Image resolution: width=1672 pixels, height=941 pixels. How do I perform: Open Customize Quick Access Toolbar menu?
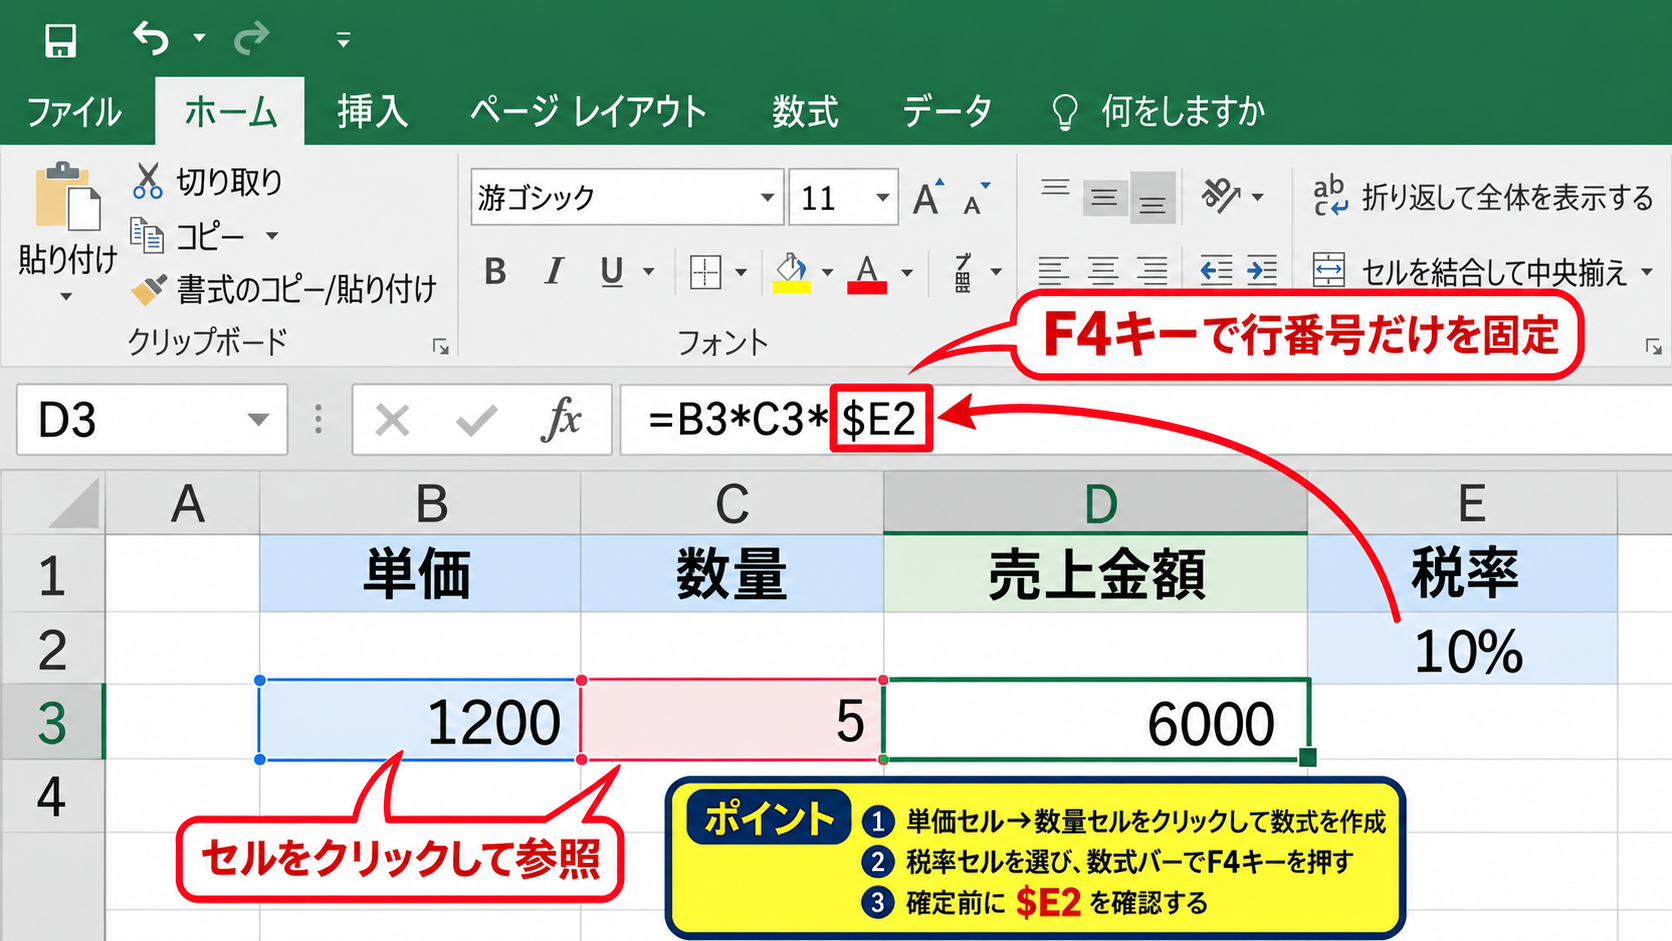pyautogui.click(x=343, y=40)
